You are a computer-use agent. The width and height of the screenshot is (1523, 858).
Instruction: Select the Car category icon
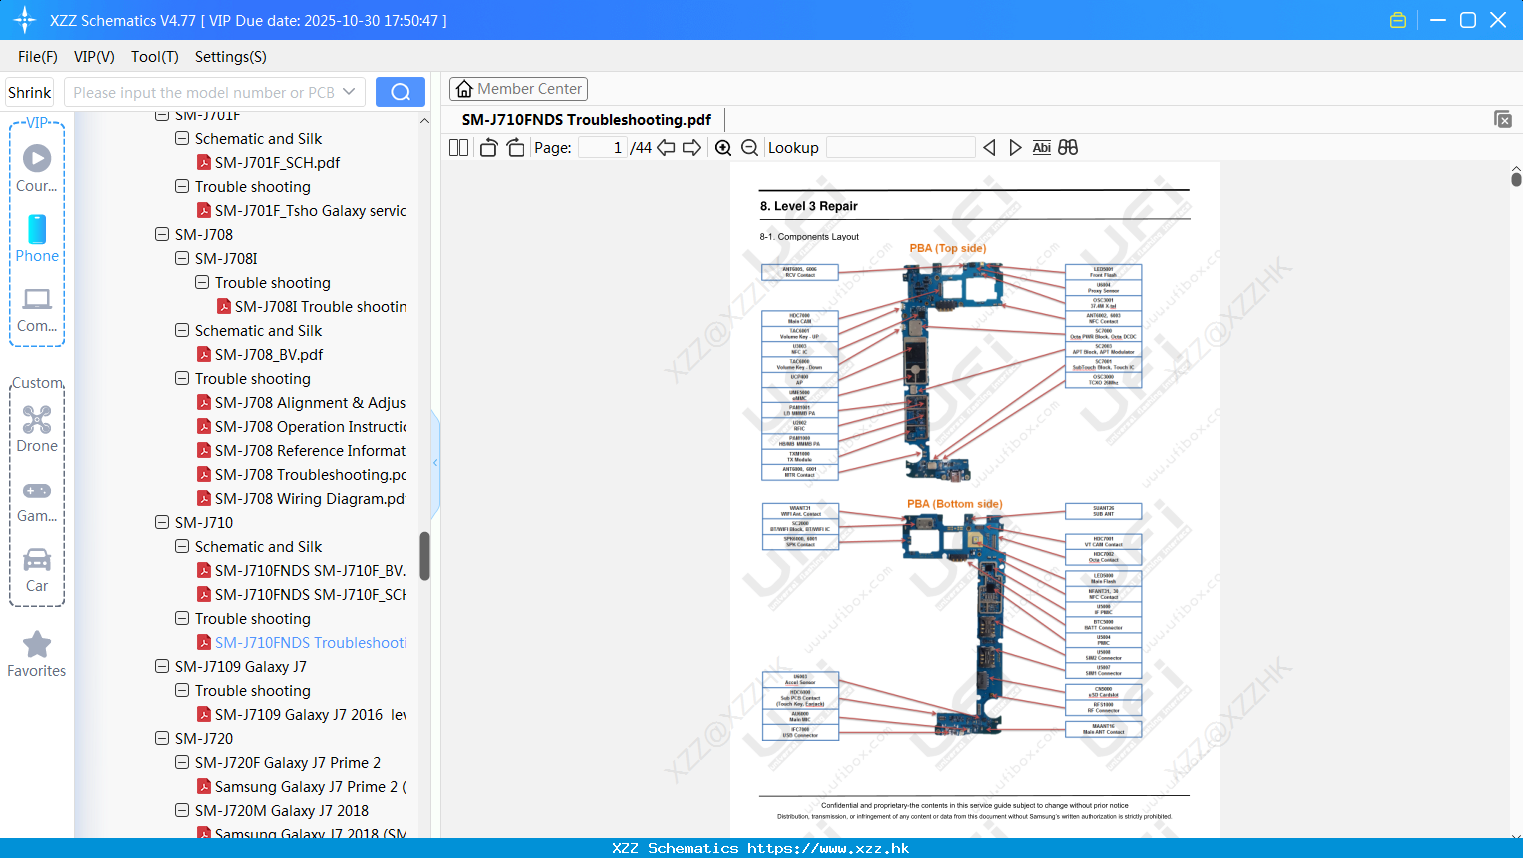tap(37, 570)
